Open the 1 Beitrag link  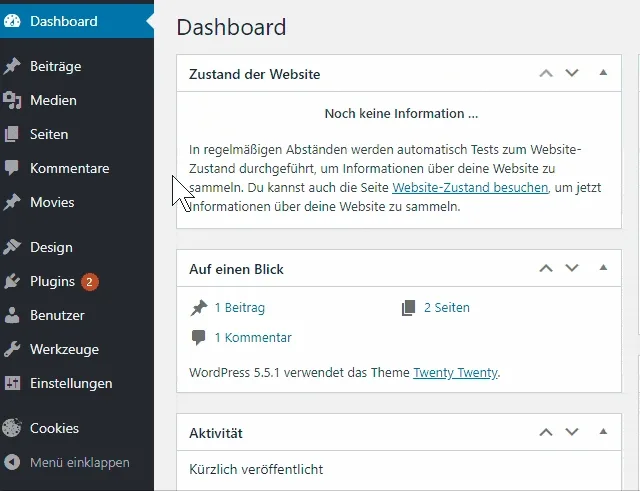(240, 307)
